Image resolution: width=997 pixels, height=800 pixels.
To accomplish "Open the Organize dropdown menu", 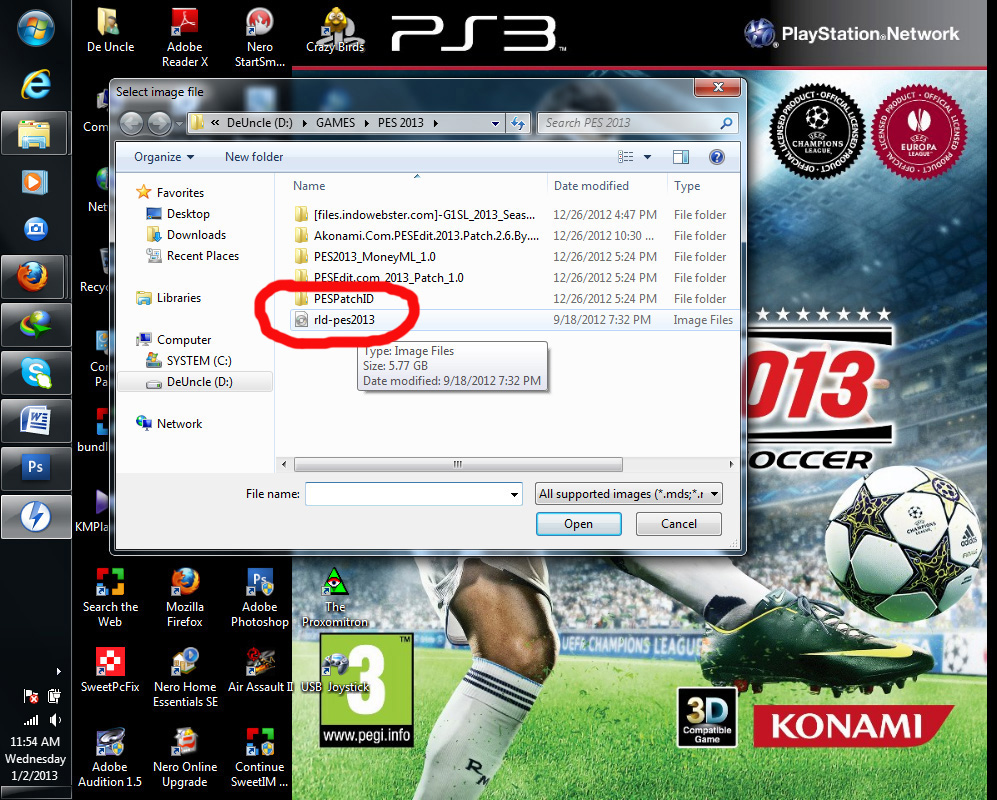I will (164, 157).
